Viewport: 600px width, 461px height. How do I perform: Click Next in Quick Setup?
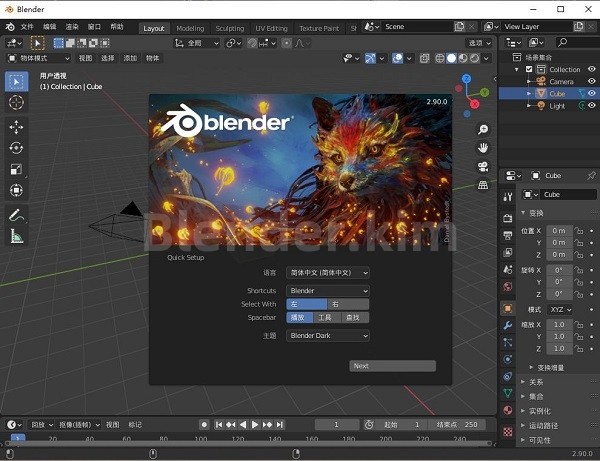(x=393, y=366)
